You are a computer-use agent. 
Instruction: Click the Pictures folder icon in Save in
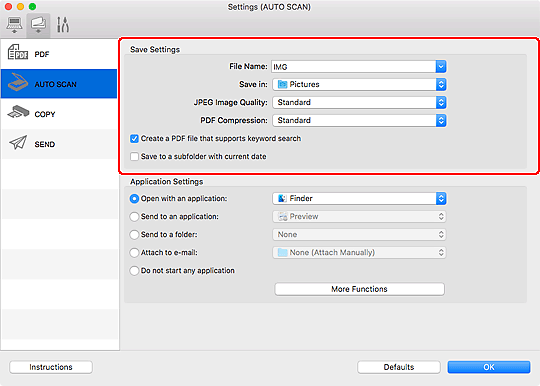pyautogui.click(x=282, y=84)
